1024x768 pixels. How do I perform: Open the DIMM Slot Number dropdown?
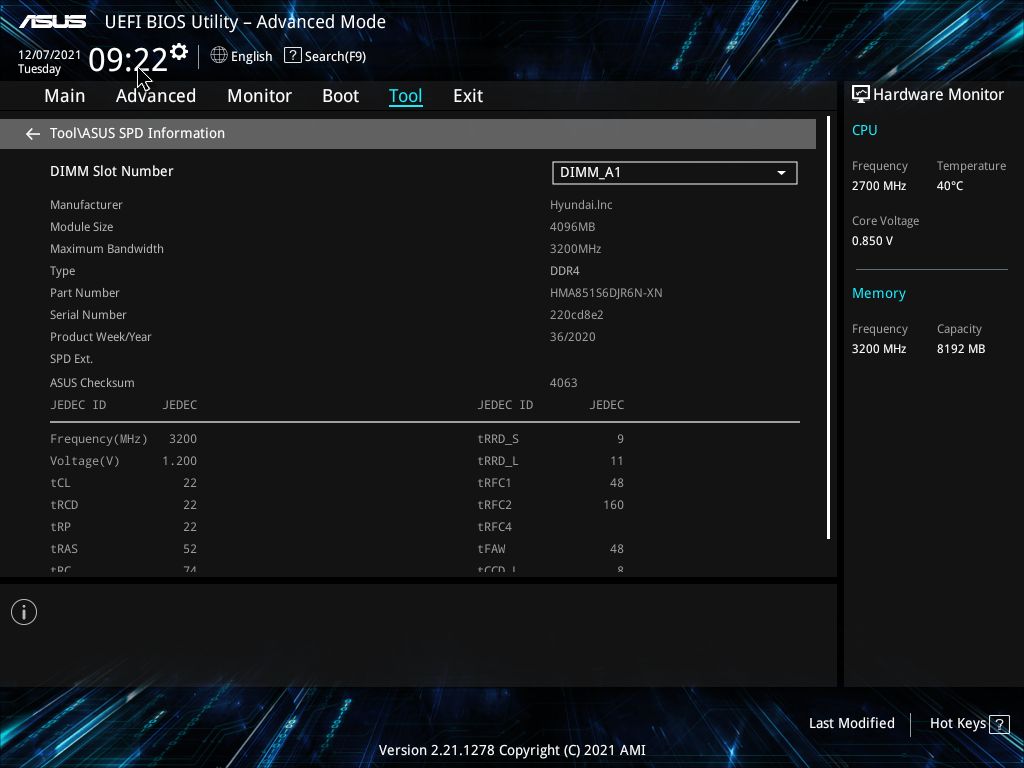coord(675,172)
